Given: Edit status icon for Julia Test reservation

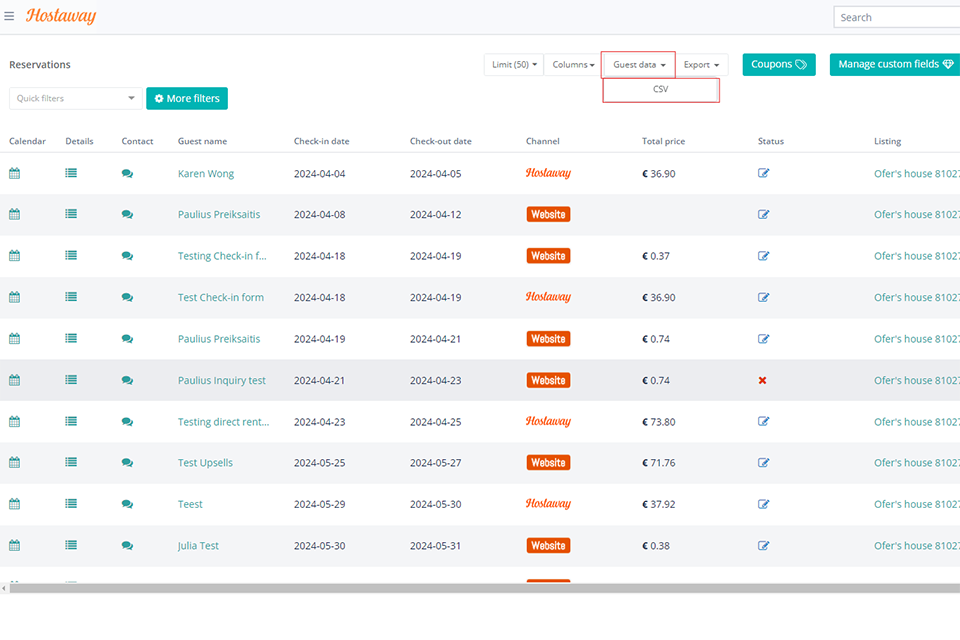Looking at the screenshot, I should [763, 546].
